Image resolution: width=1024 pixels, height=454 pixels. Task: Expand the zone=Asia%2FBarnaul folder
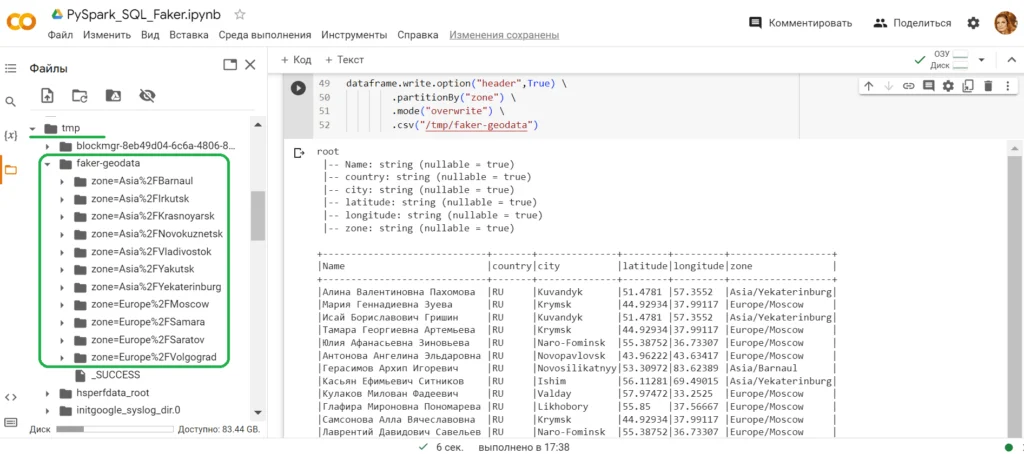tap(63, 181)
